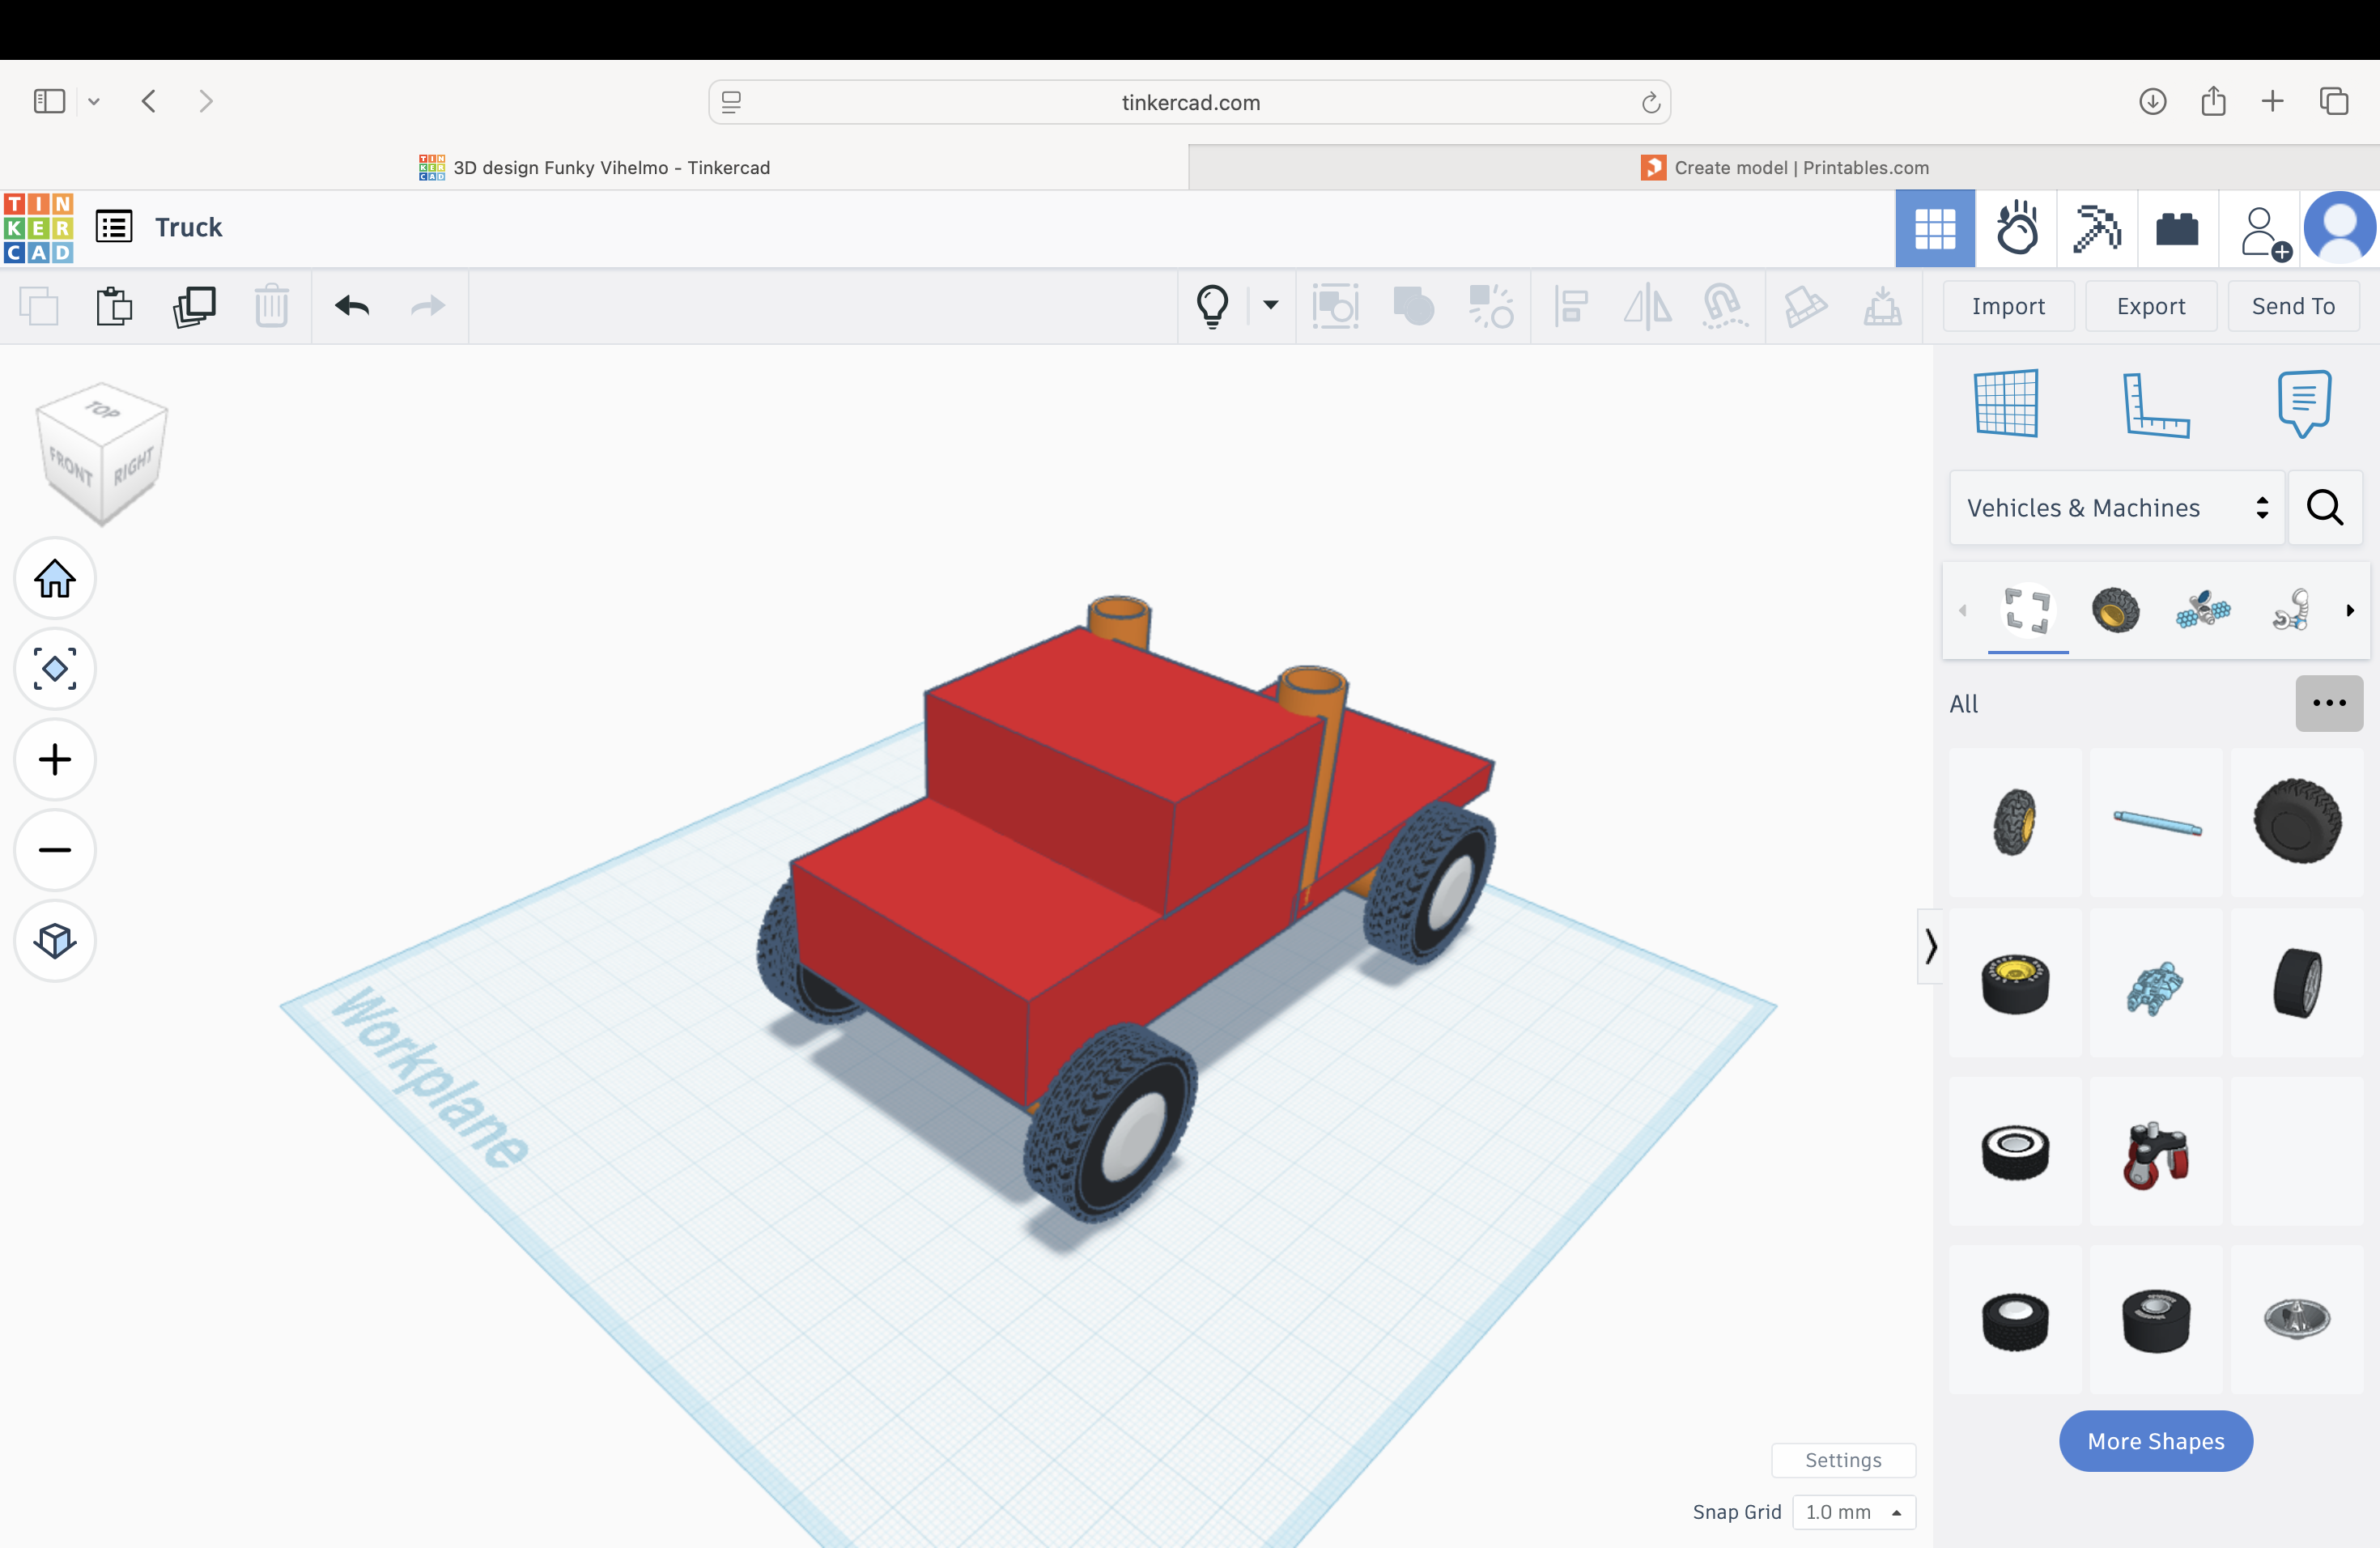The width and height of the screenshot is (2380, 1548).
Task: Select the white-wall tire shape
Action: 2015,1152
